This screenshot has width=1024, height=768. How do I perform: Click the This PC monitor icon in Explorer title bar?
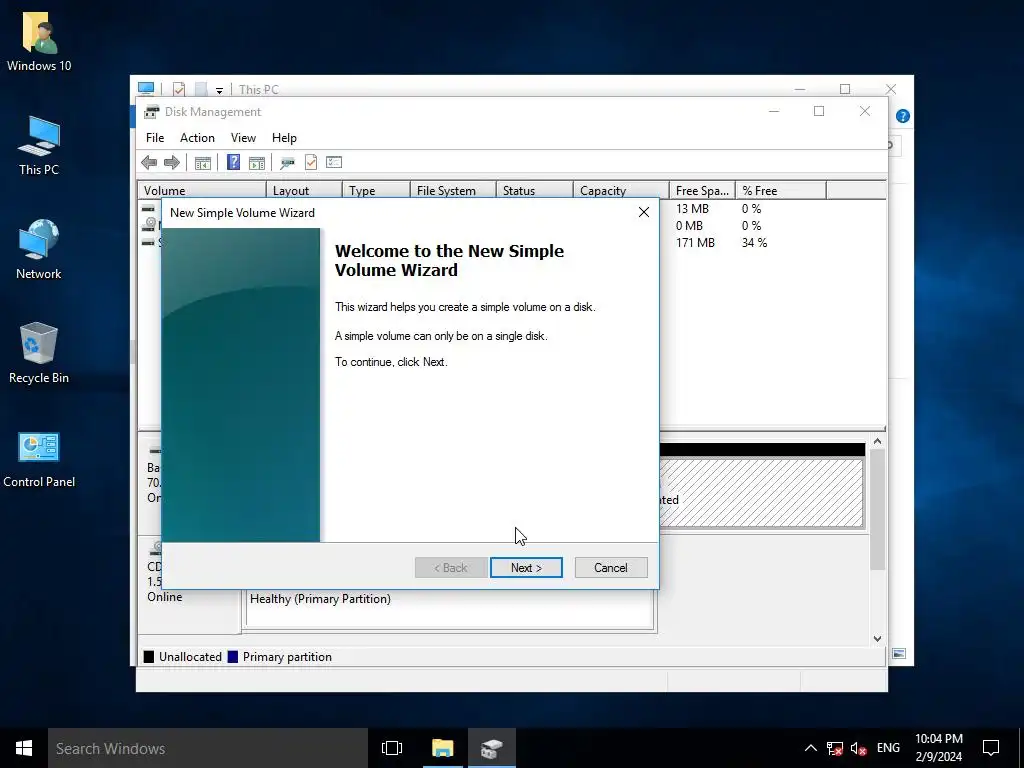pyautogui.click(x=146, y=89)
